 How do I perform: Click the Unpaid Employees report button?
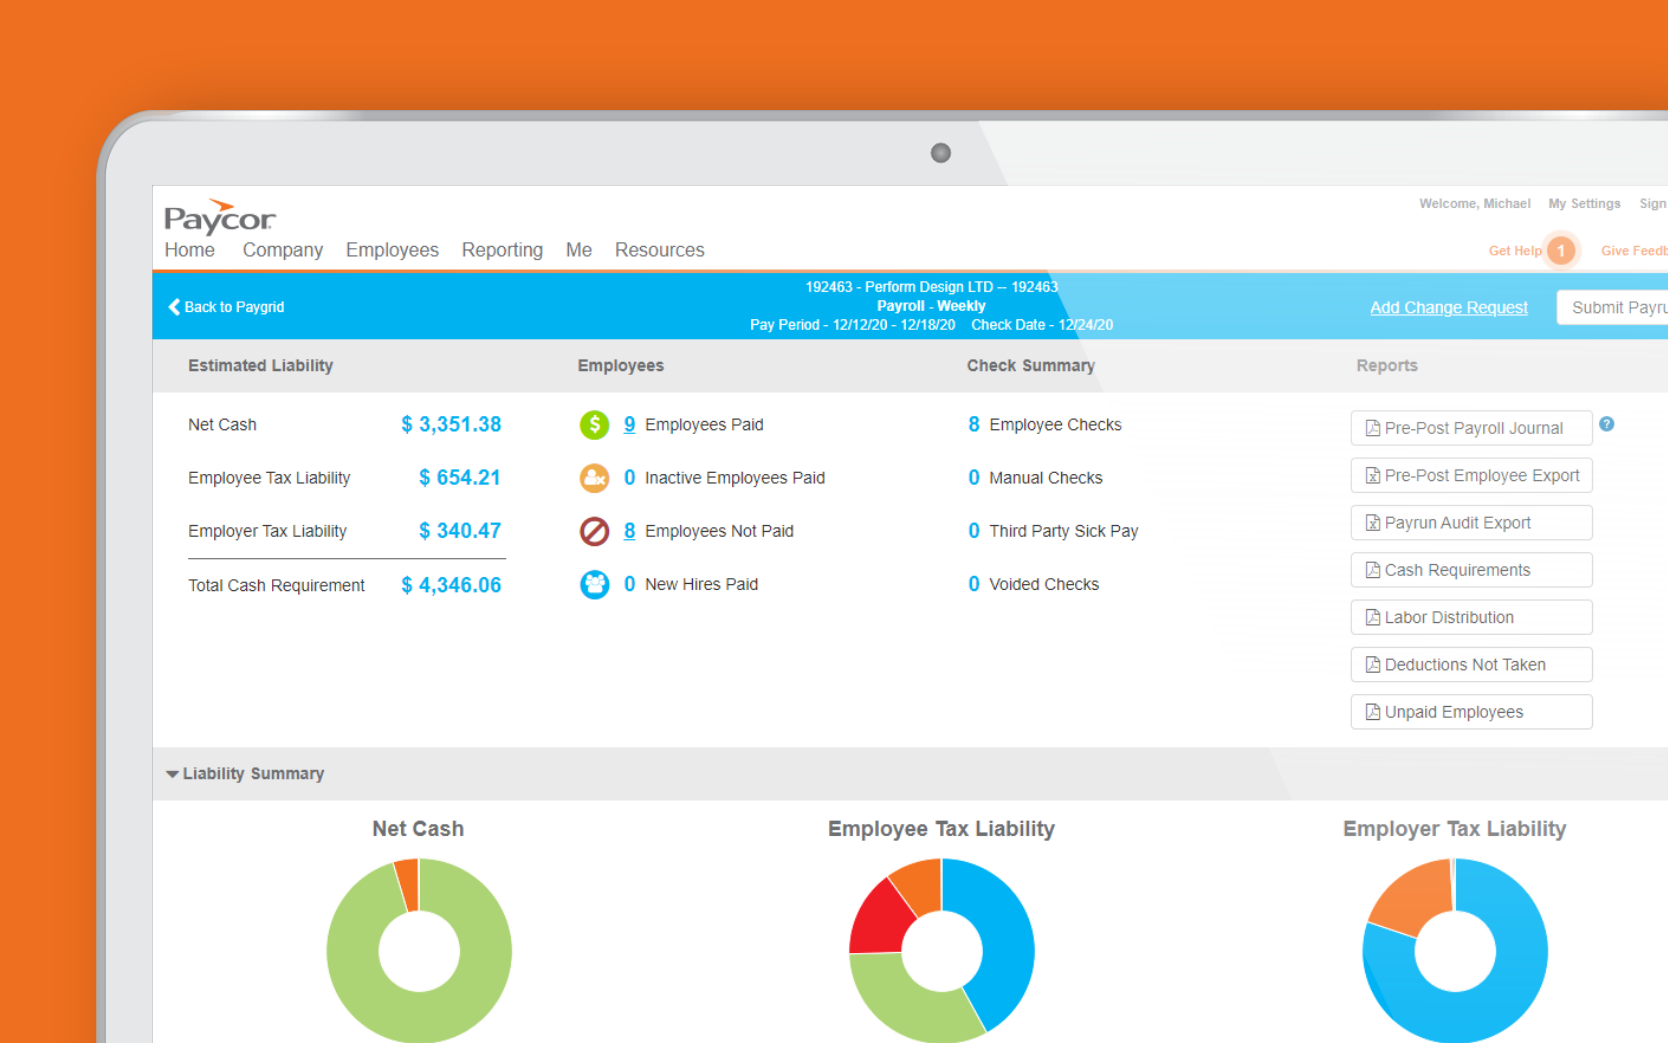(1471, 712)
